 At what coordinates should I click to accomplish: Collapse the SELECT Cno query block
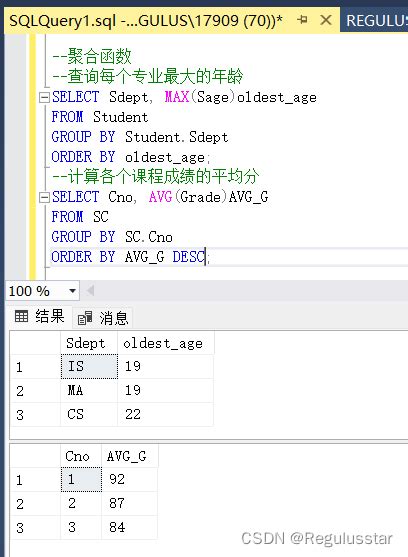(x=44, y=197)
